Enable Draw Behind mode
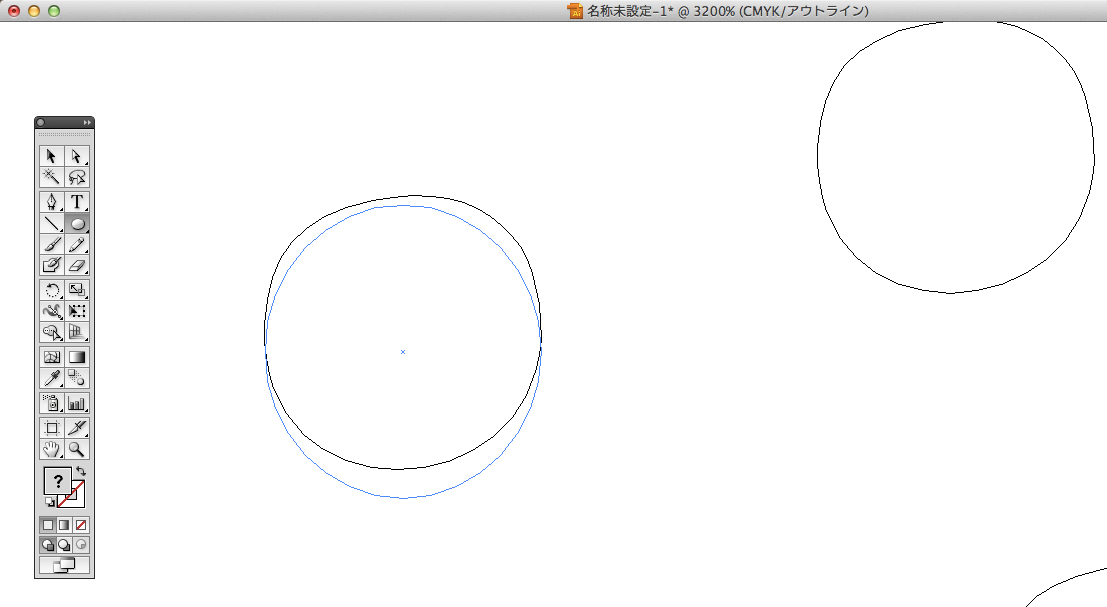1107x607 pixels. point(64,545)
